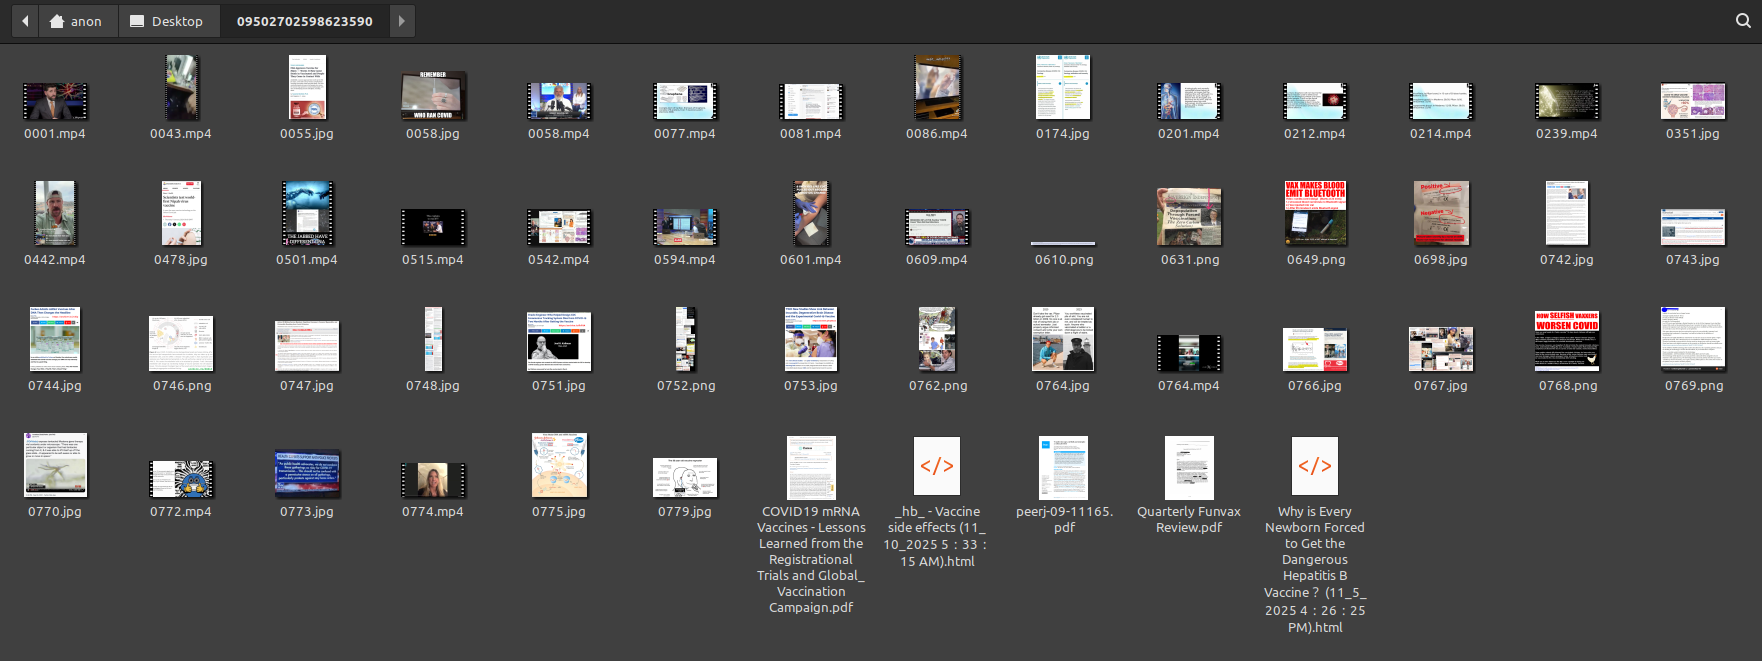Click the file name 0770.jpg
The height and width of the screenshot is (661, 1762).
[55, 512]
